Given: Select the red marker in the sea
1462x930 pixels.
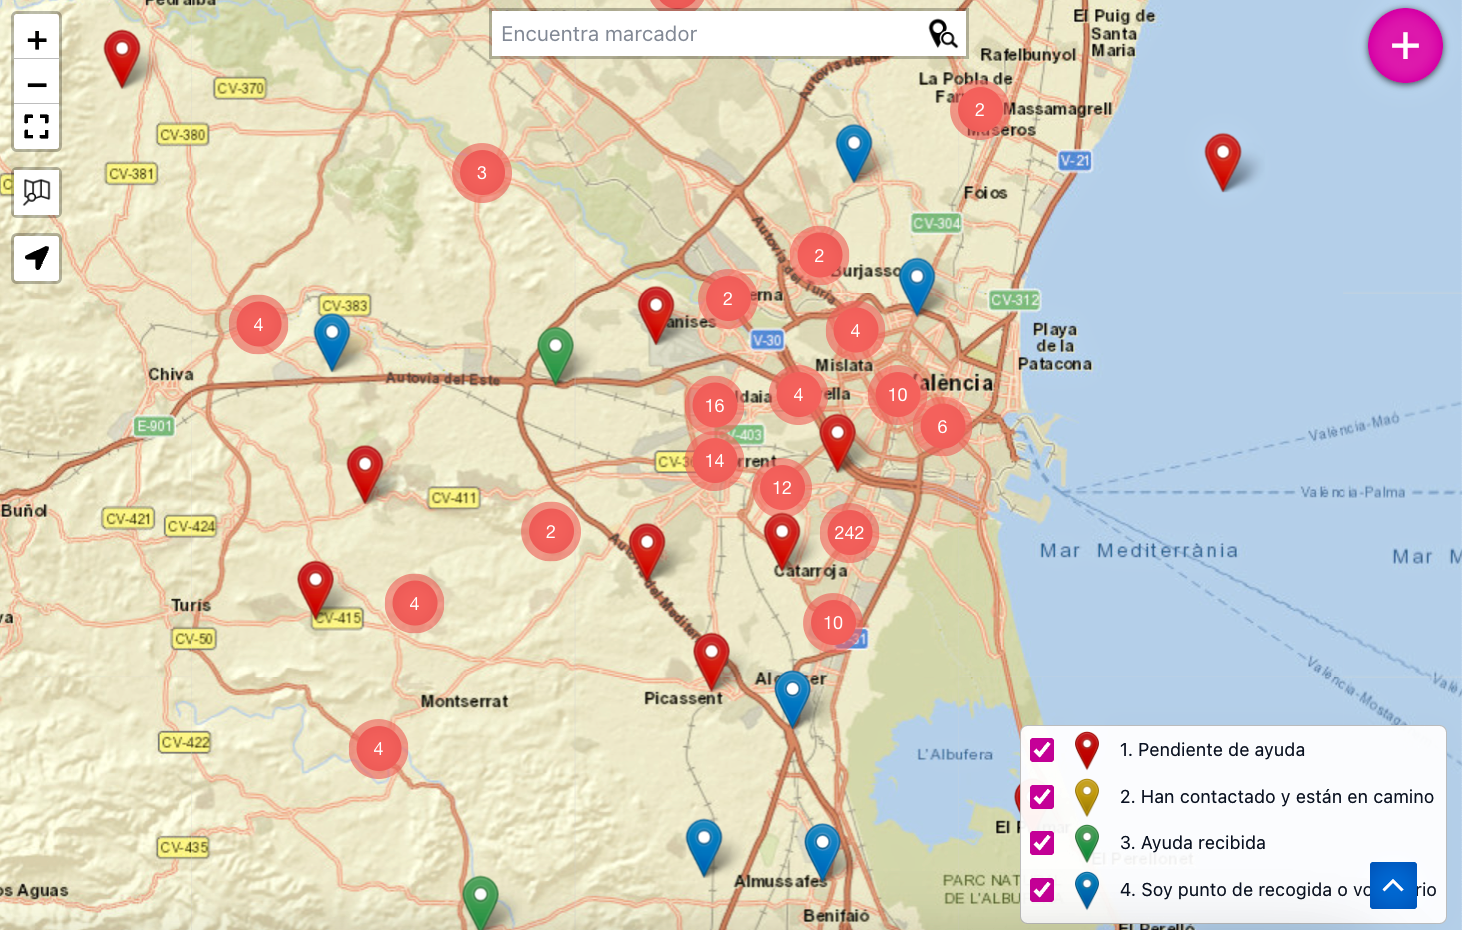Looking at the screenshot, I should pyautogui.click(x=1223, y=161).
